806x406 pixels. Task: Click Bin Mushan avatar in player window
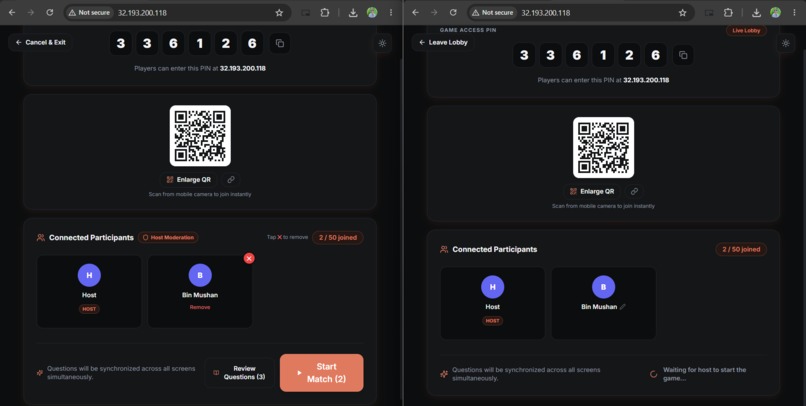(603, 287)
